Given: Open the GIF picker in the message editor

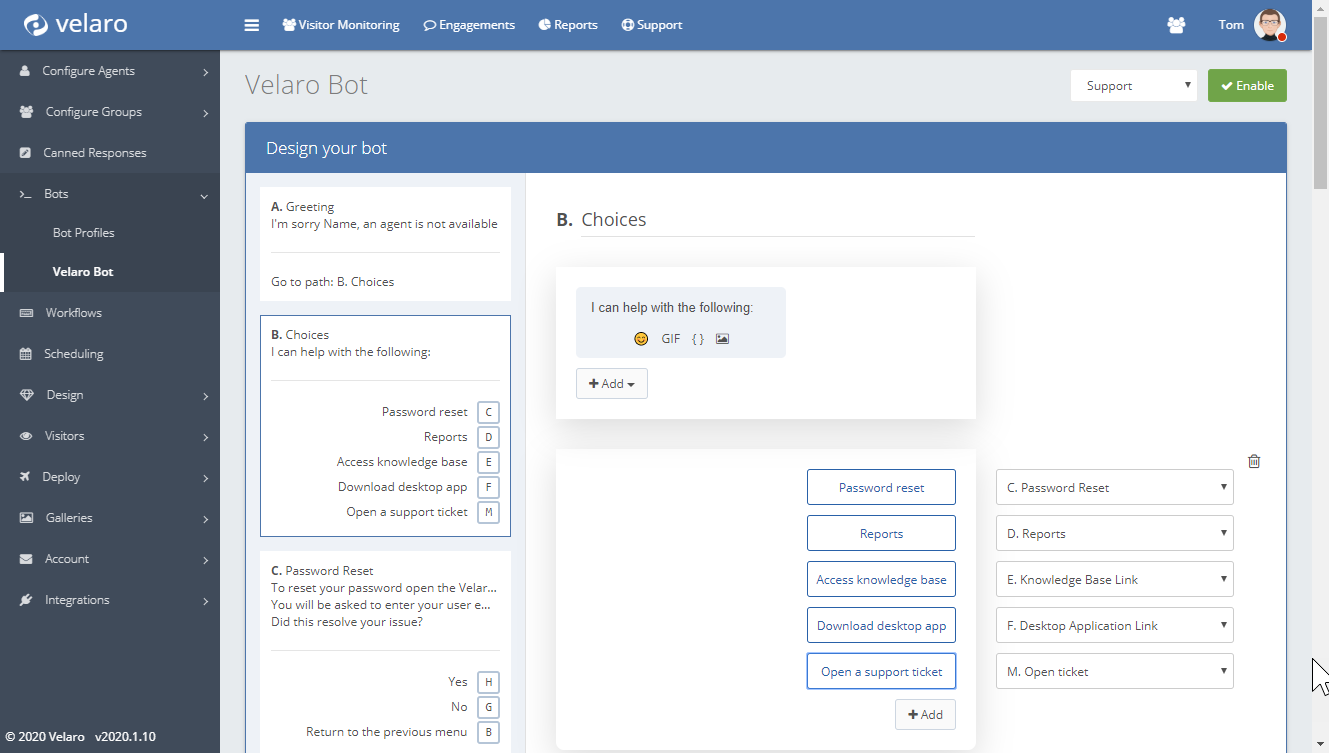Looking at the screenshot, I should pyautogui.click(x=670, y=338).
